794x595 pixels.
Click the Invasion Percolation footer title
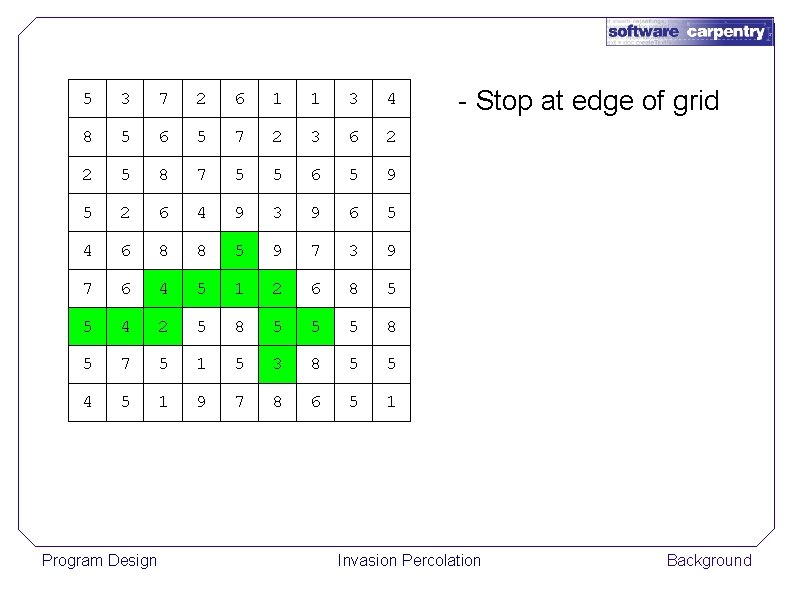[x=409, y=561]
